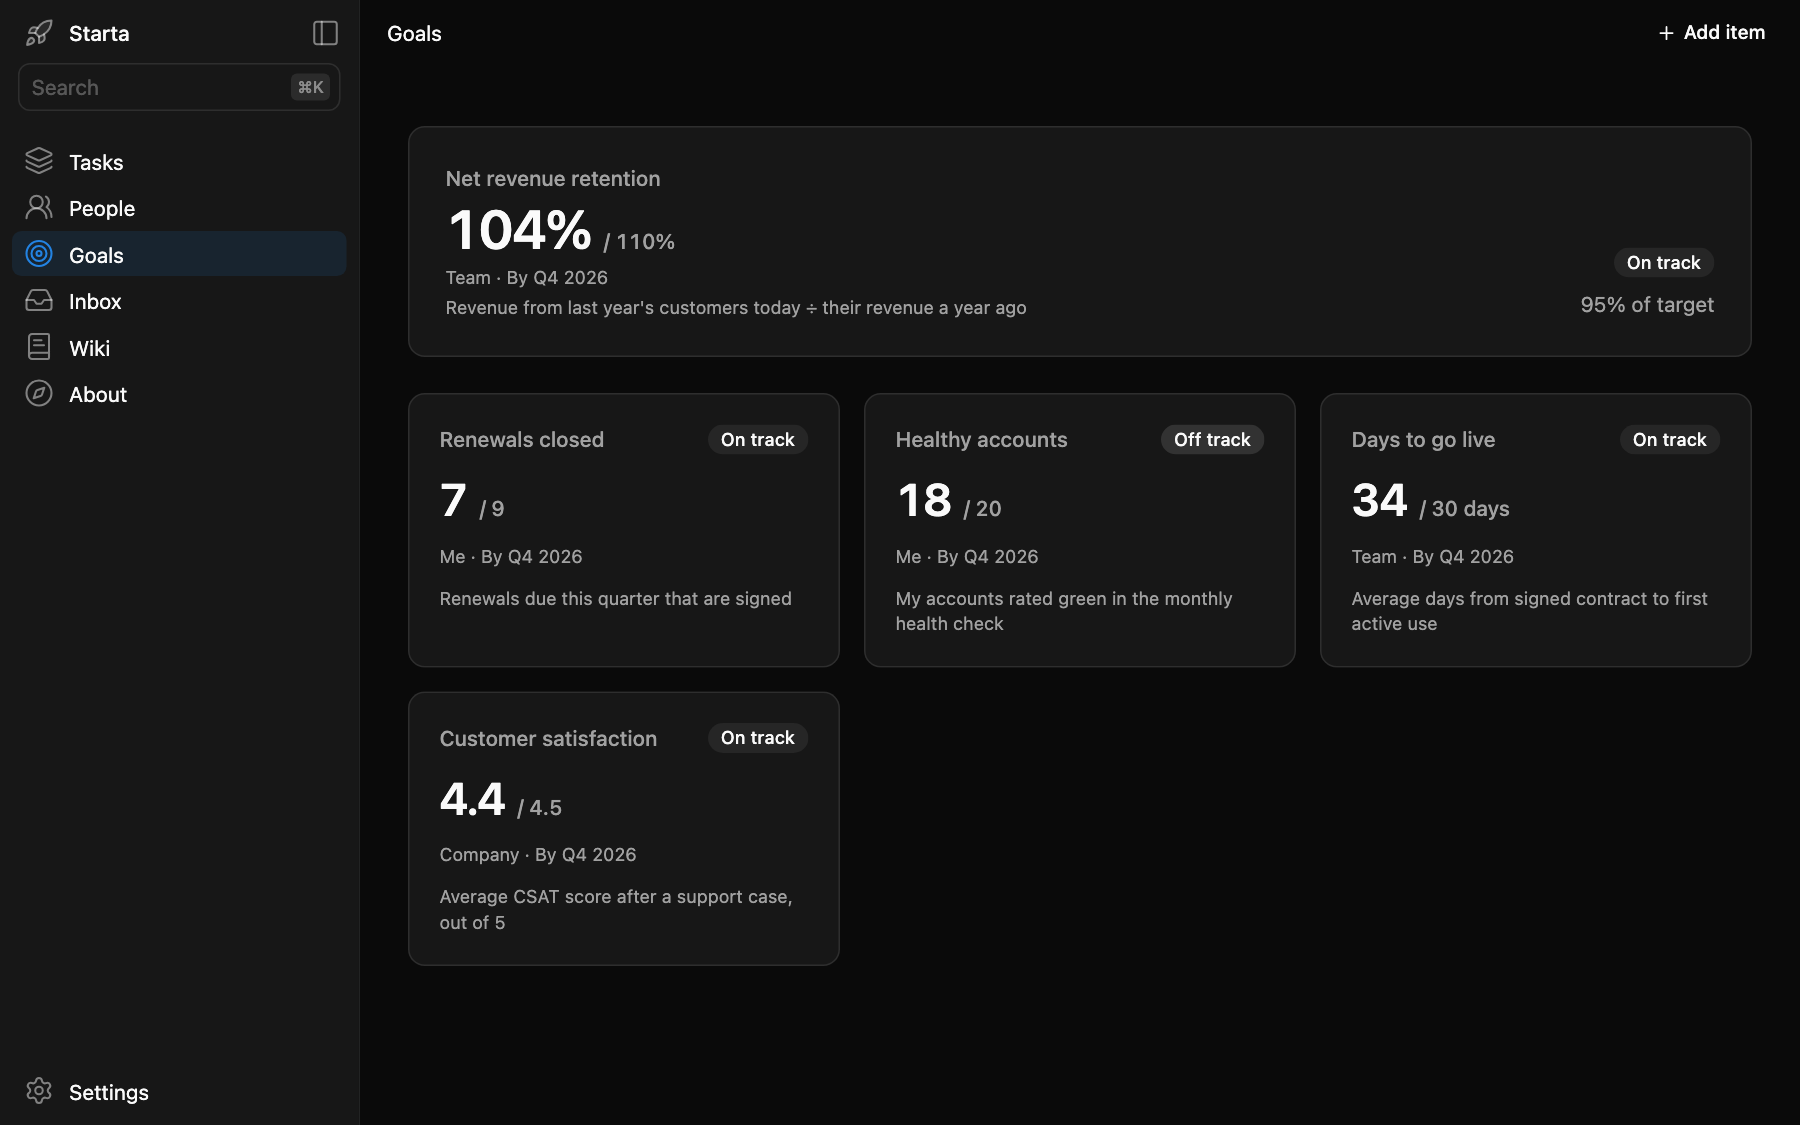
Task: Select the Goals label in sidebar
Action: (x=96, y=255)
